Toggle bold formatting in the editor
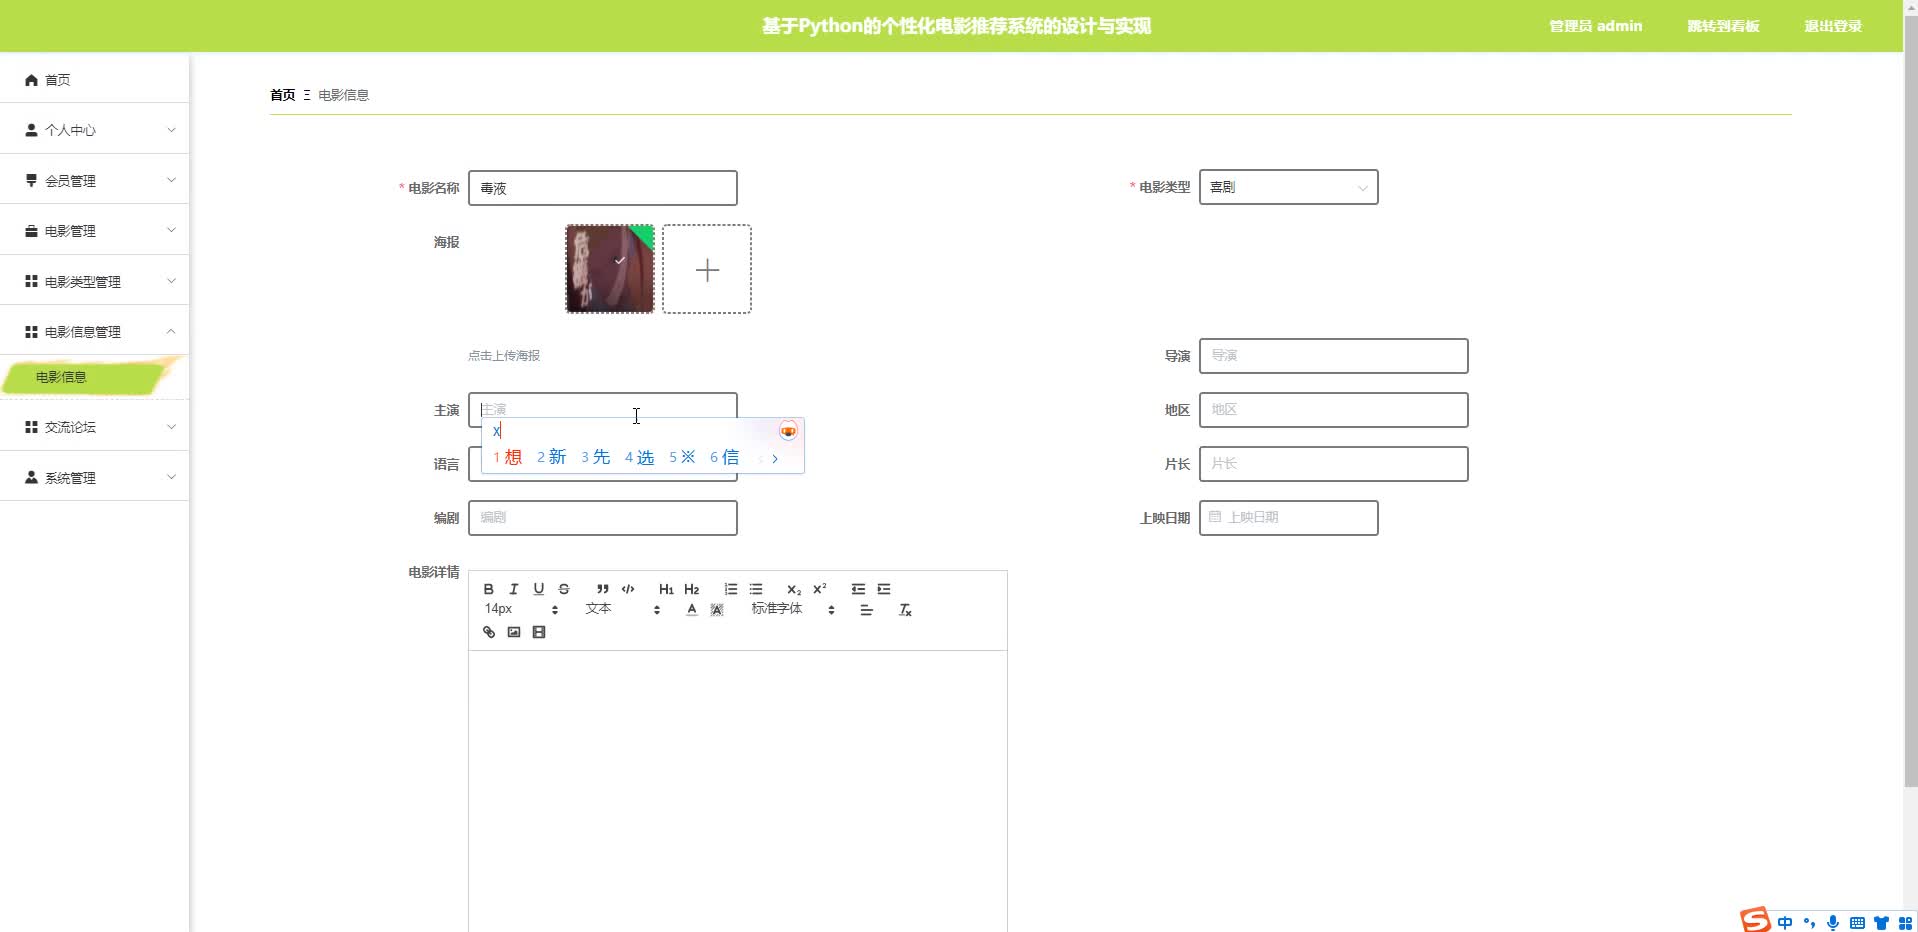Viewport: 1918px width, 932px height. click(x=489, y=589)
